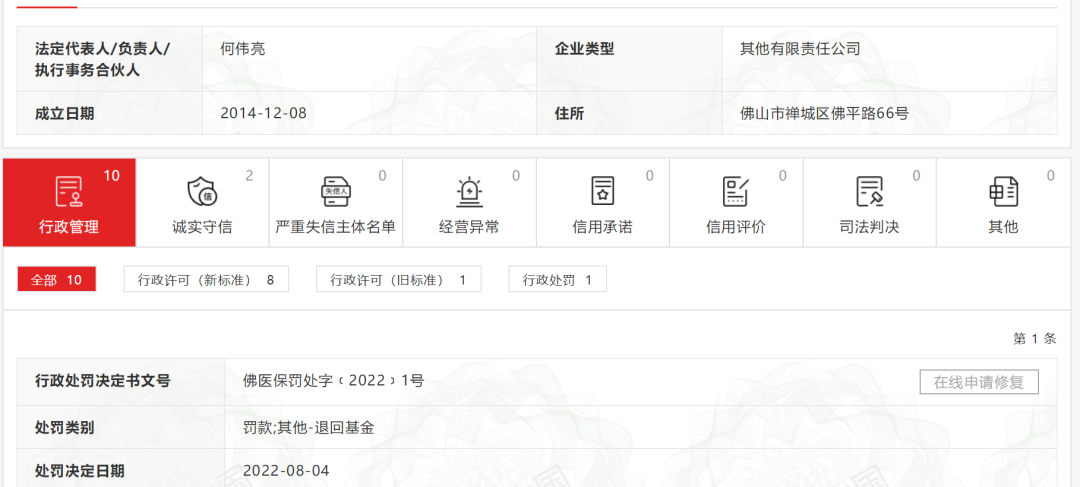Open the 司法判决 gavel icon
Screen dimensions: 1080x487
(869, 191)
